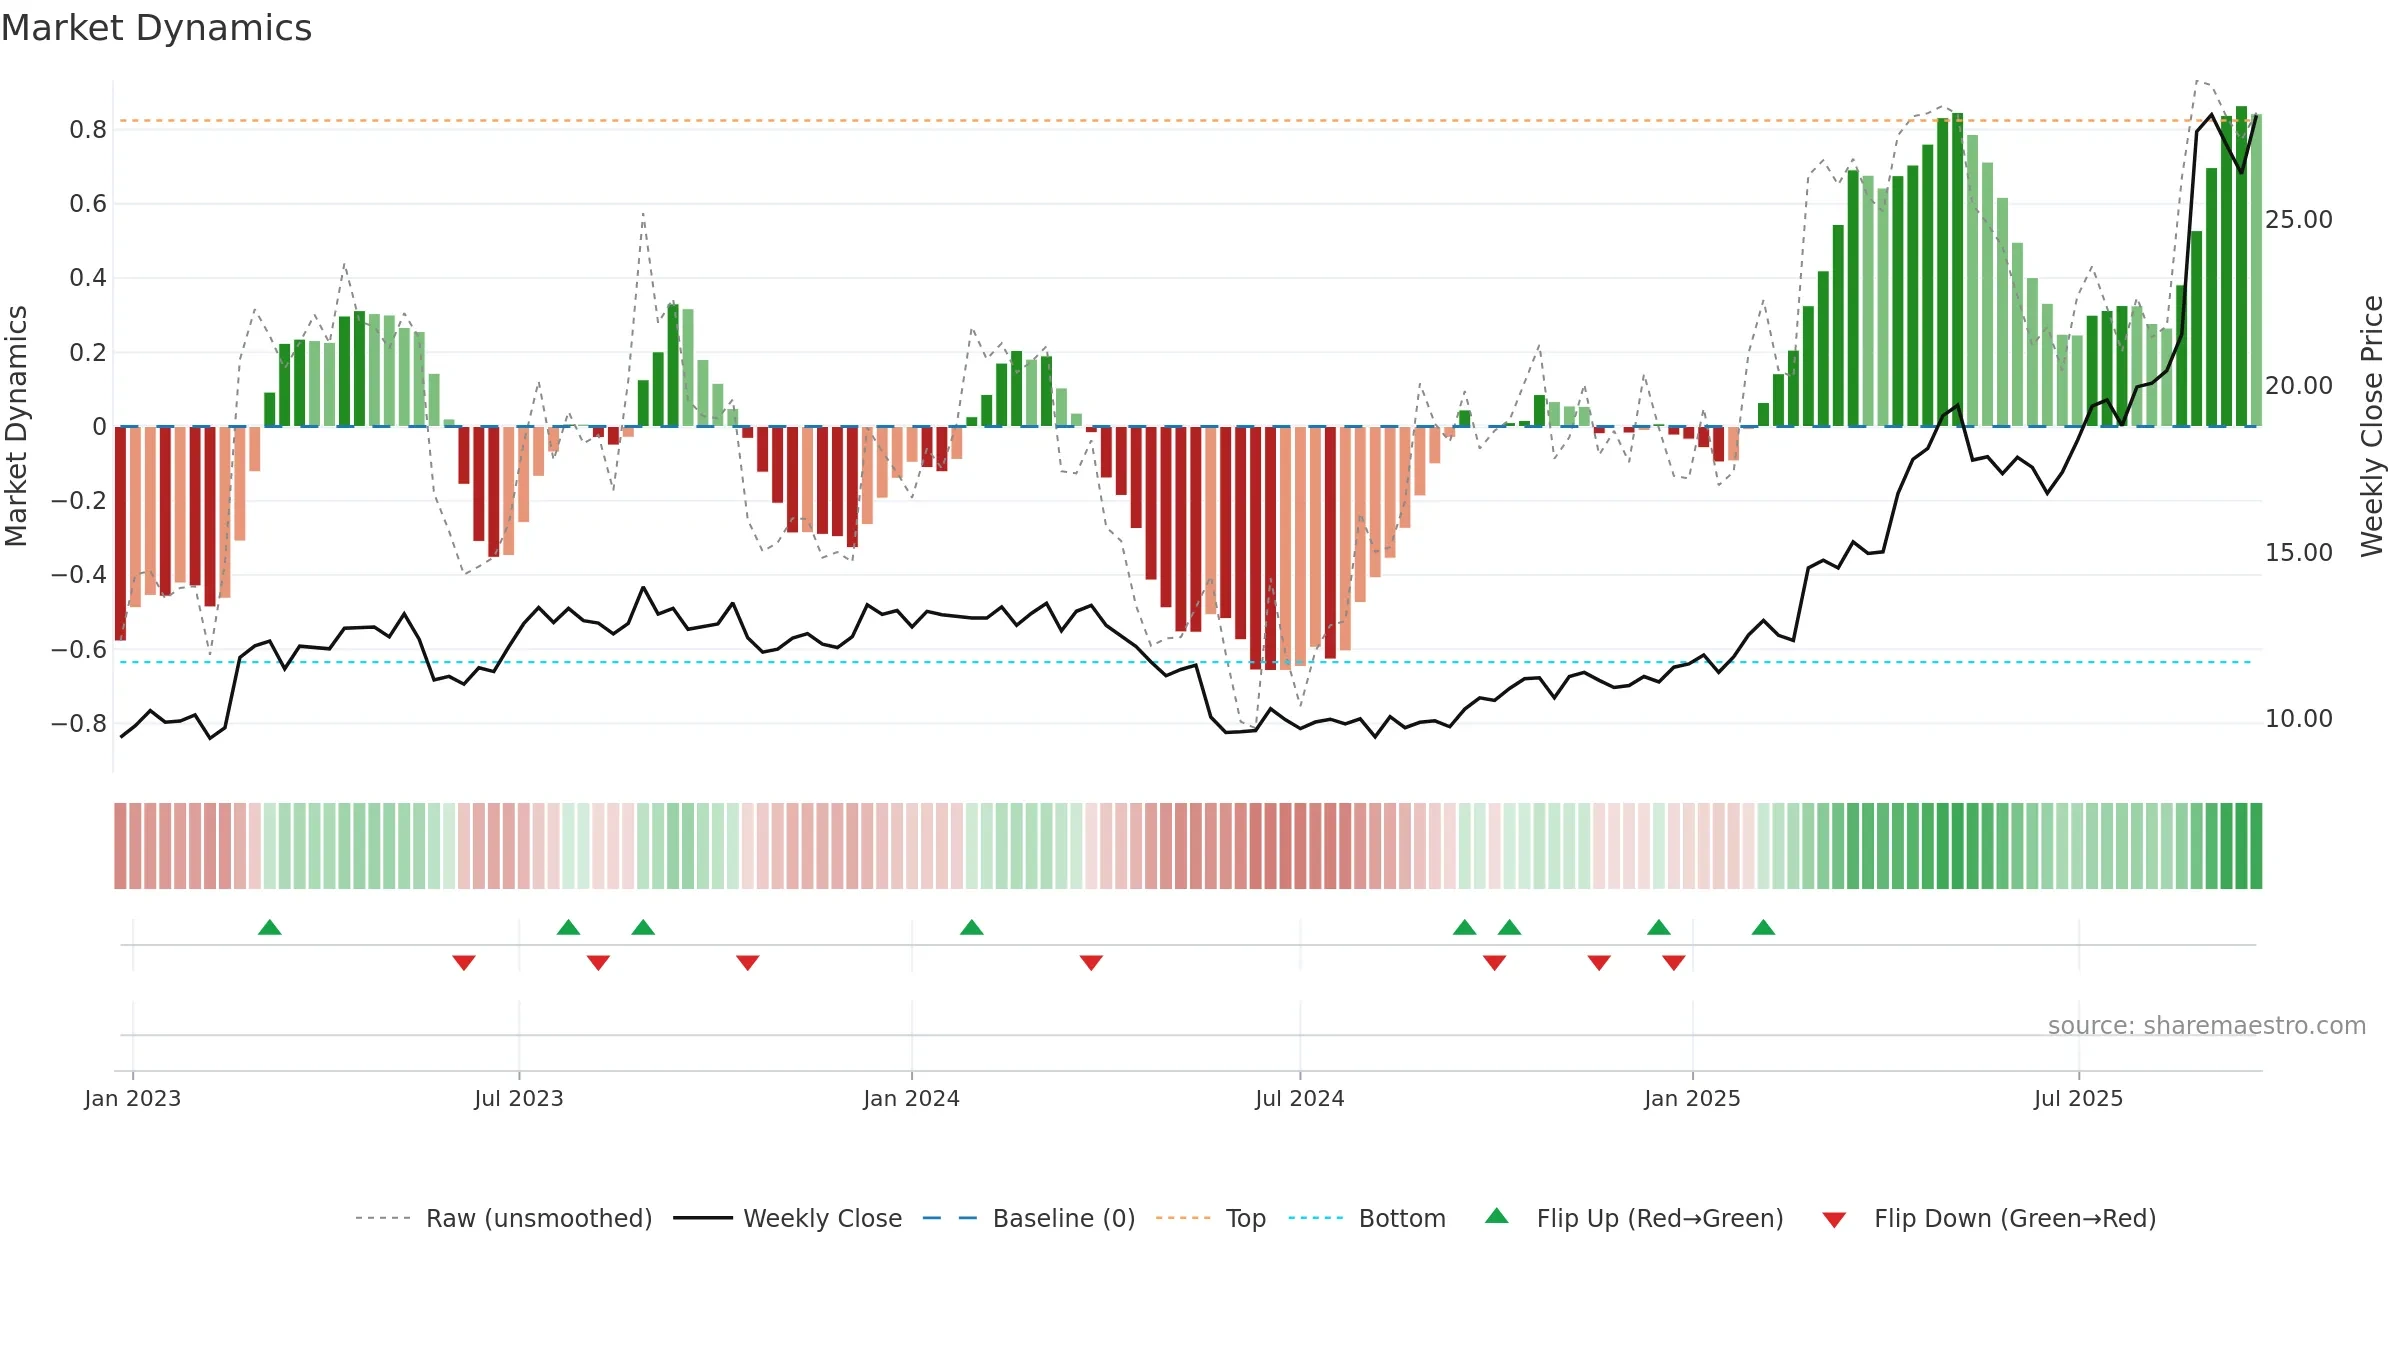Click the vertical Market Dynamics y-axis title
Image resolution: width=2400 pixels, height=1350 pixels.
[x=16, y=426]
